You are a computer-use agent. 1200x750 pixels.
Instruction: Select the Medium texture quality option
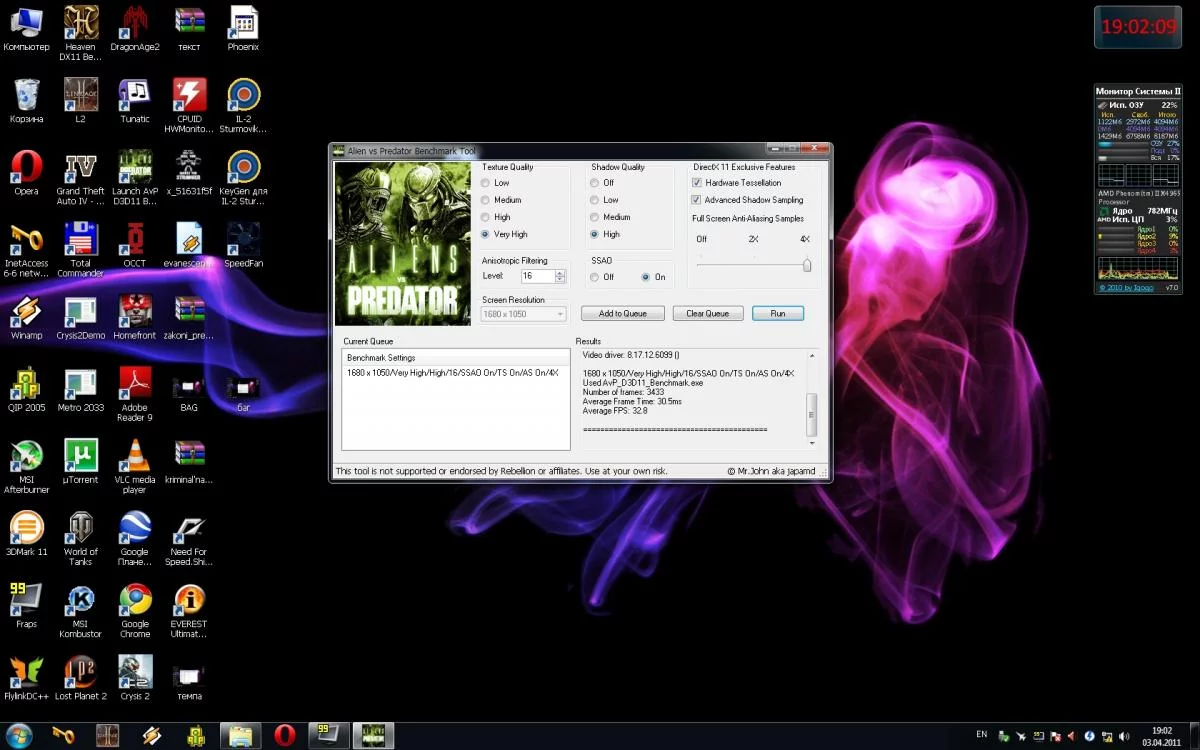486,200
